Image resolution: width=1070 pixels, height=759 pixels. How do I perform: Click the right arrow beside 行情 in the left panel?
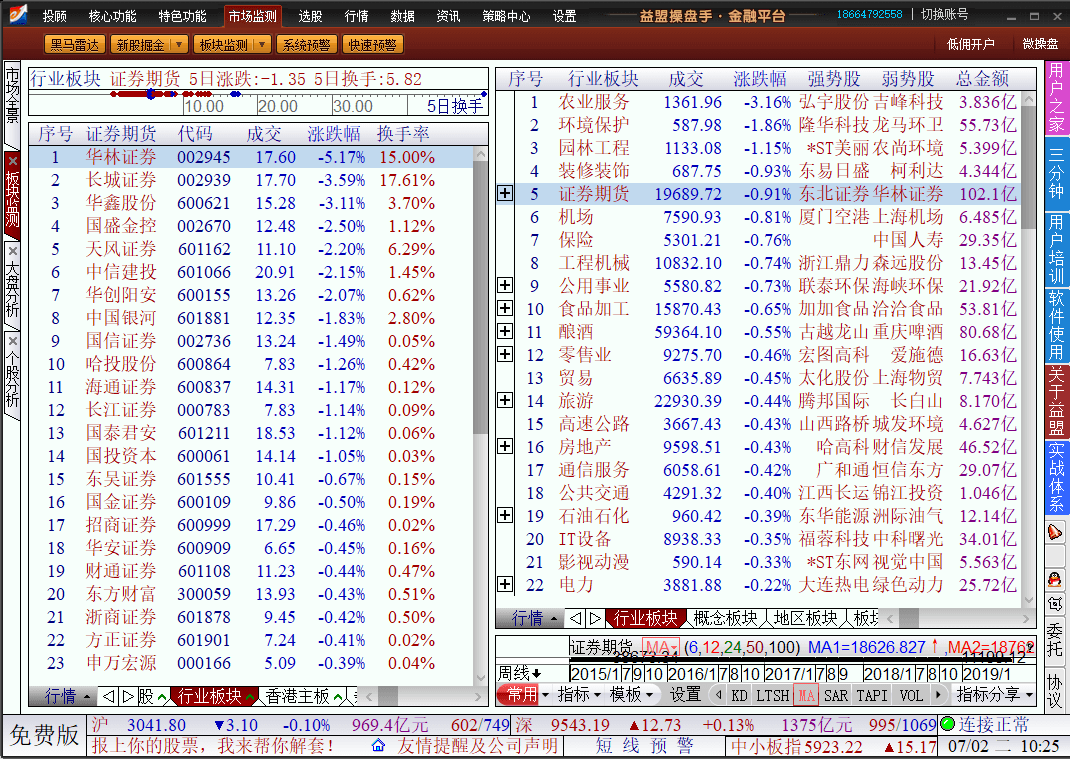click(x=128, y=696)
